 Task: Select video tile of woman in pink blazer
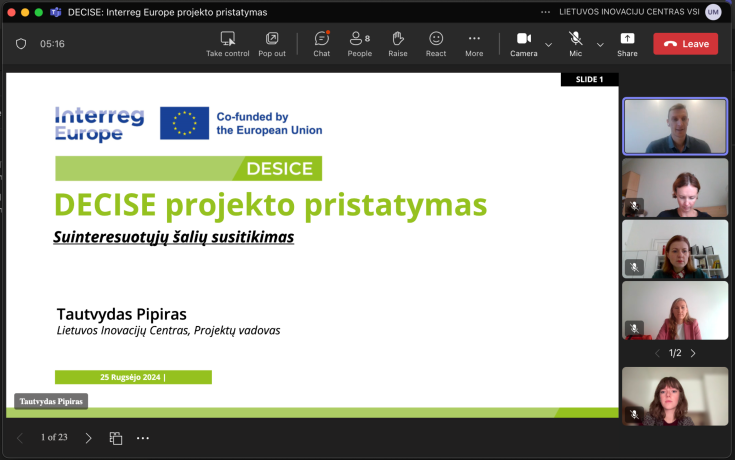tap(675, 310)
